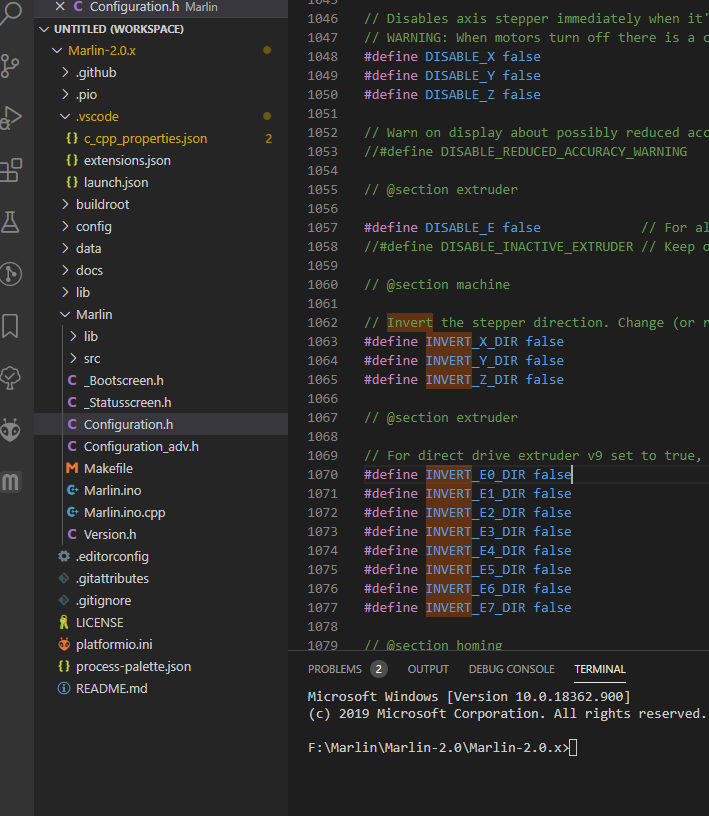
Task: Open the Marlin 'm' activity icon
Action: (10, 482)
